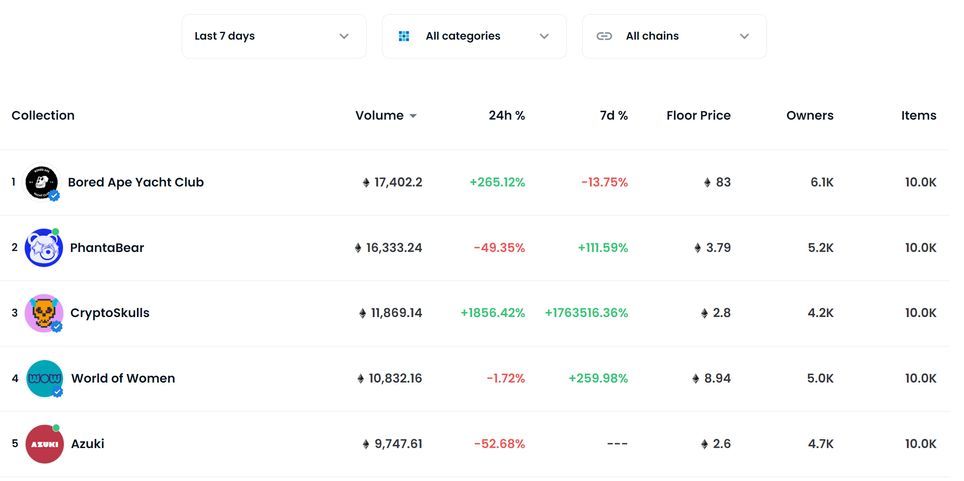
Task: Click the verified badge on World of Women
Action: (x=57, y=392)
